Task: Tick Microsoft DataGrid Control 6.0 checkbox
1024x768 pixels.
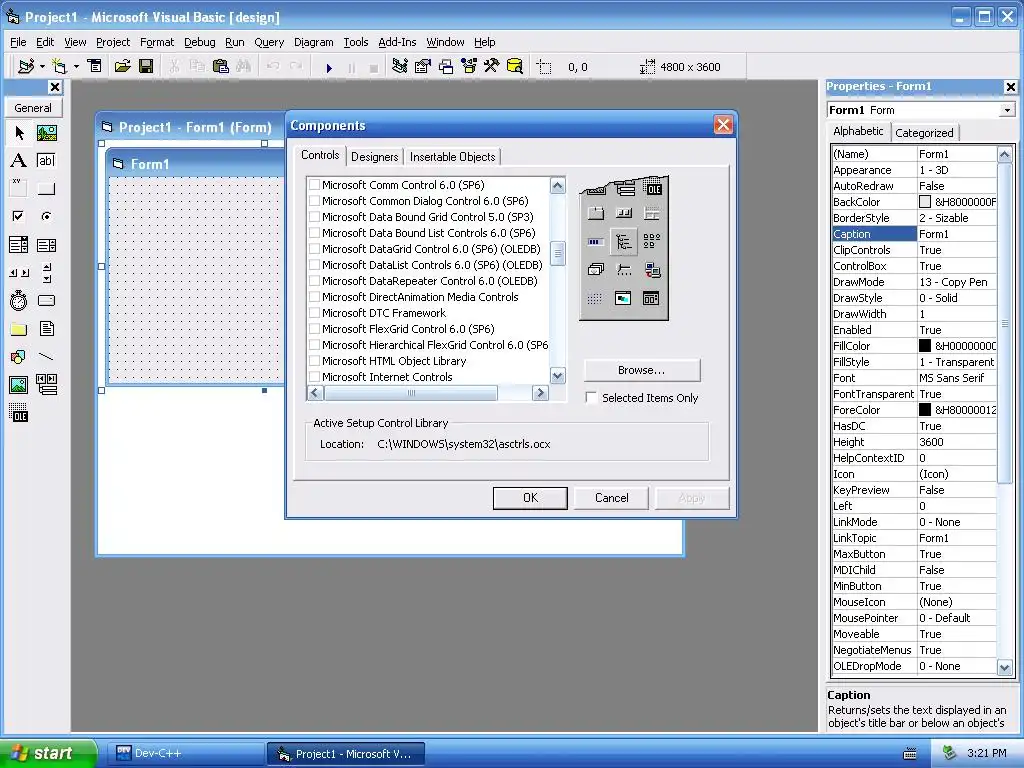Action: tap(314, 249)
